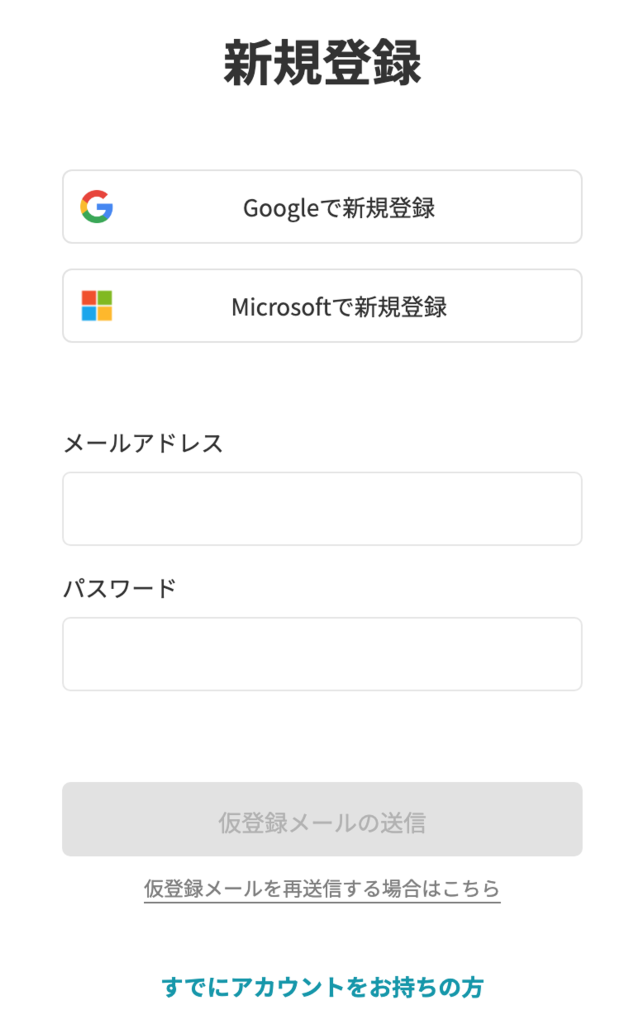618x1024 pixels.
Task: Focus the パスワード input field
Action: (x=322, y=654)
